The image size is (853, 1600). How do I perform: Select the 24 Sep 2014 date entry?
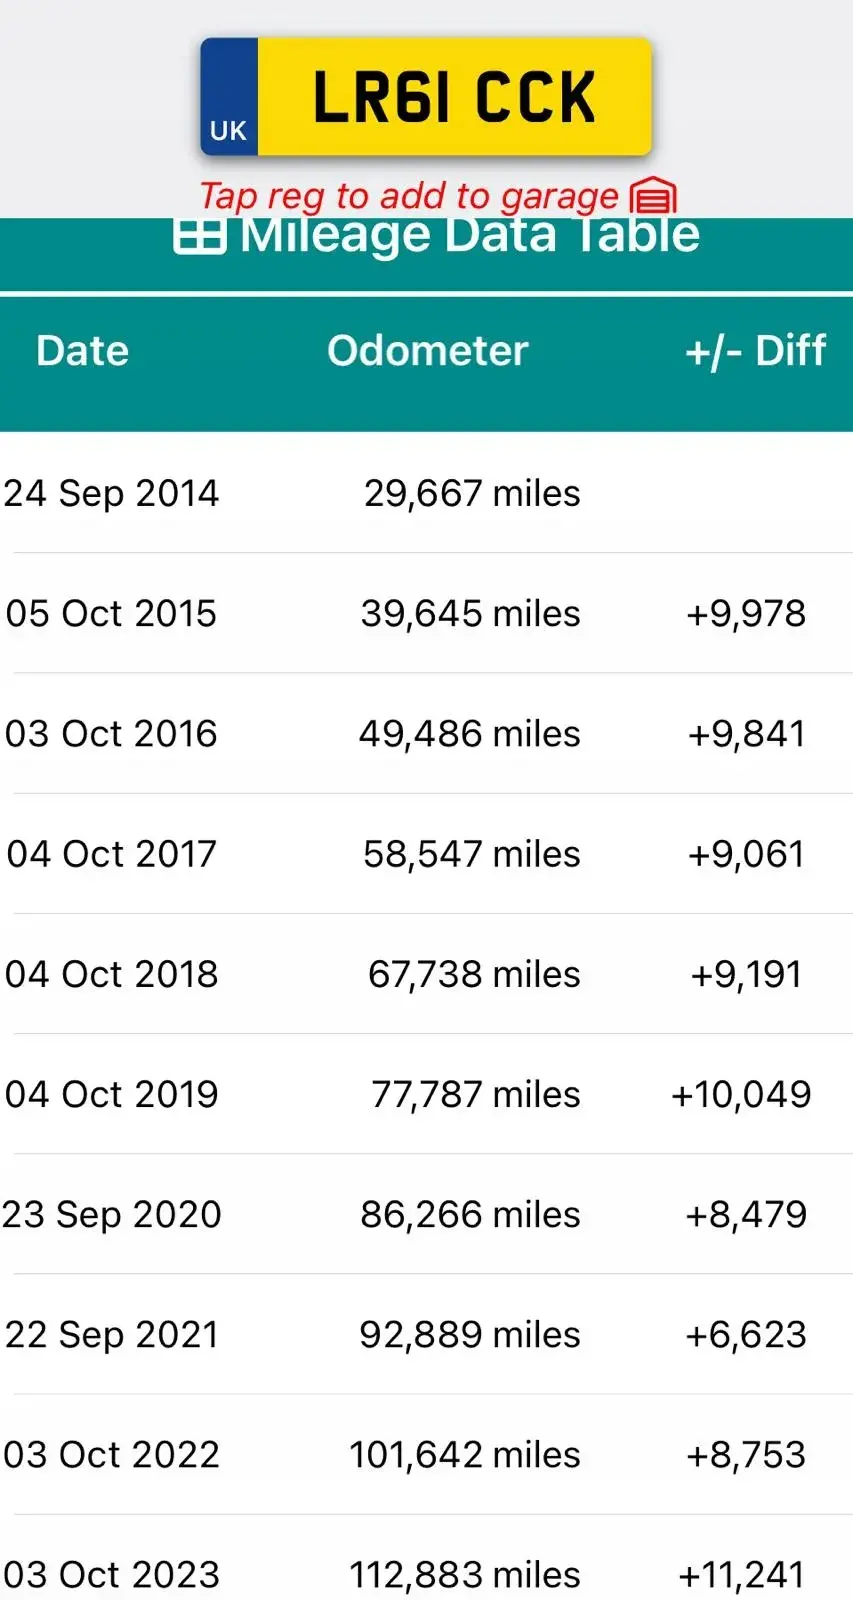[111, 493]
